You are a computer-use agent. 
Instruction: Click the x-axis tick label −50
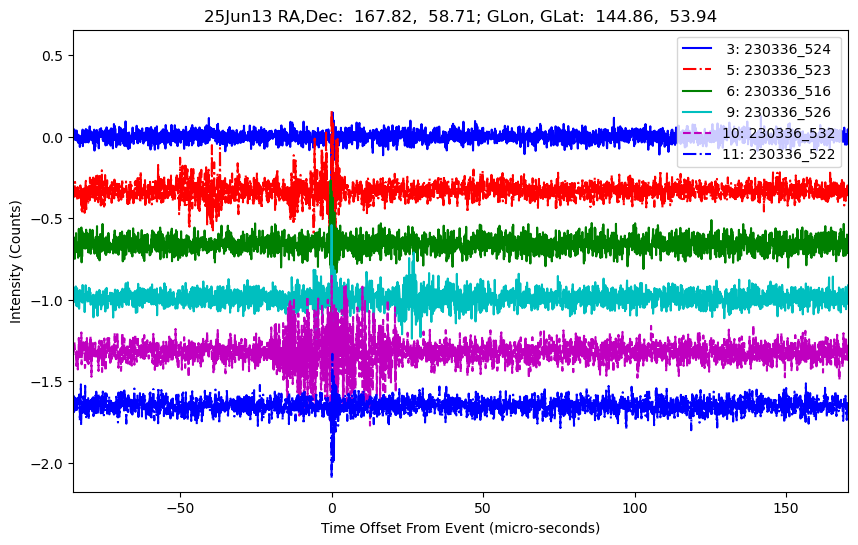[x=180, y=506]
